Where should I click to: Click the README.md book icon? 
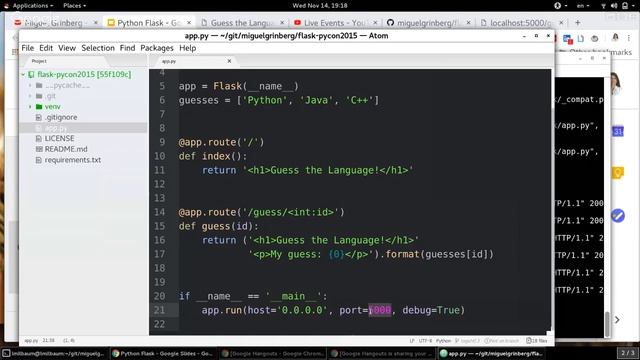(39, 149)
